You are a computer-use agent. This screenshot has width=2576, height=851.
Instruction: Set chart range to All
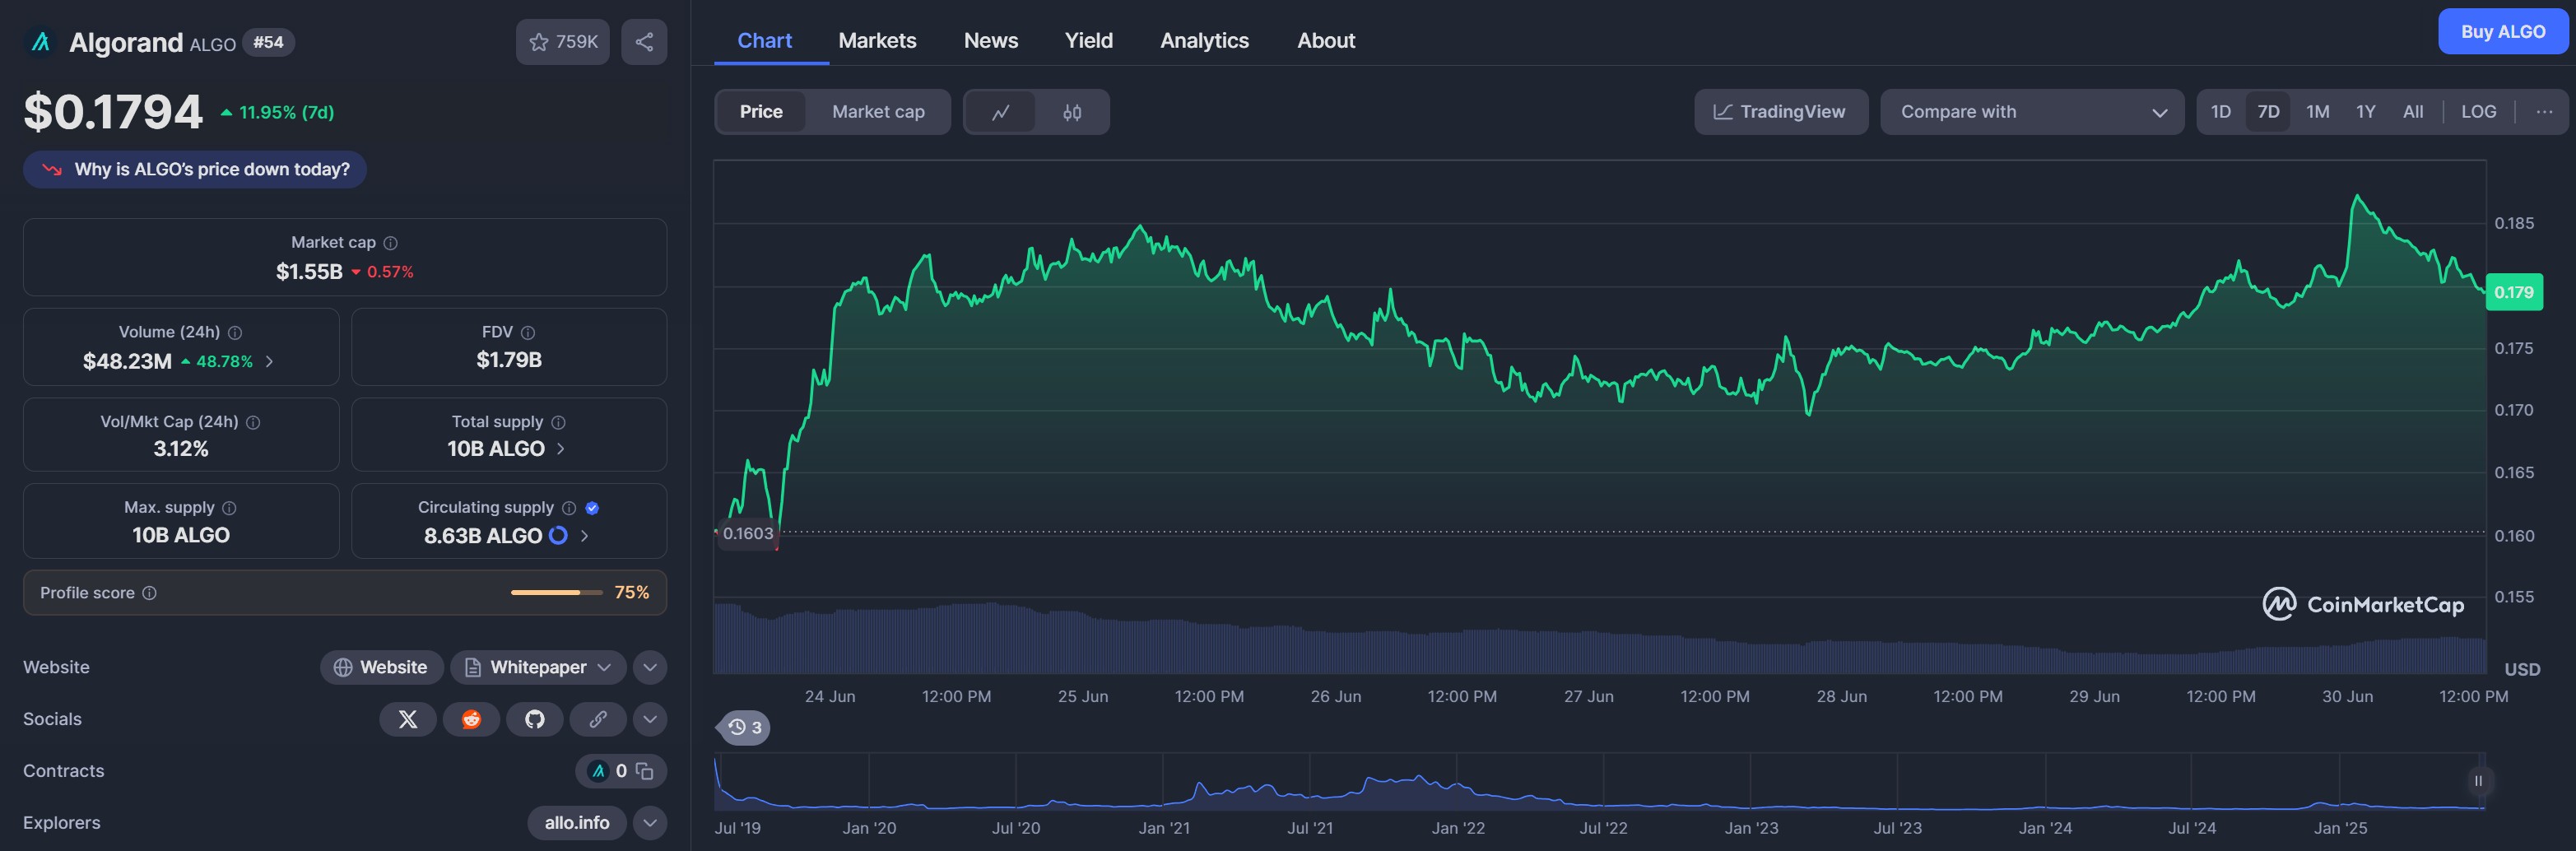[x=2413, y=112]
